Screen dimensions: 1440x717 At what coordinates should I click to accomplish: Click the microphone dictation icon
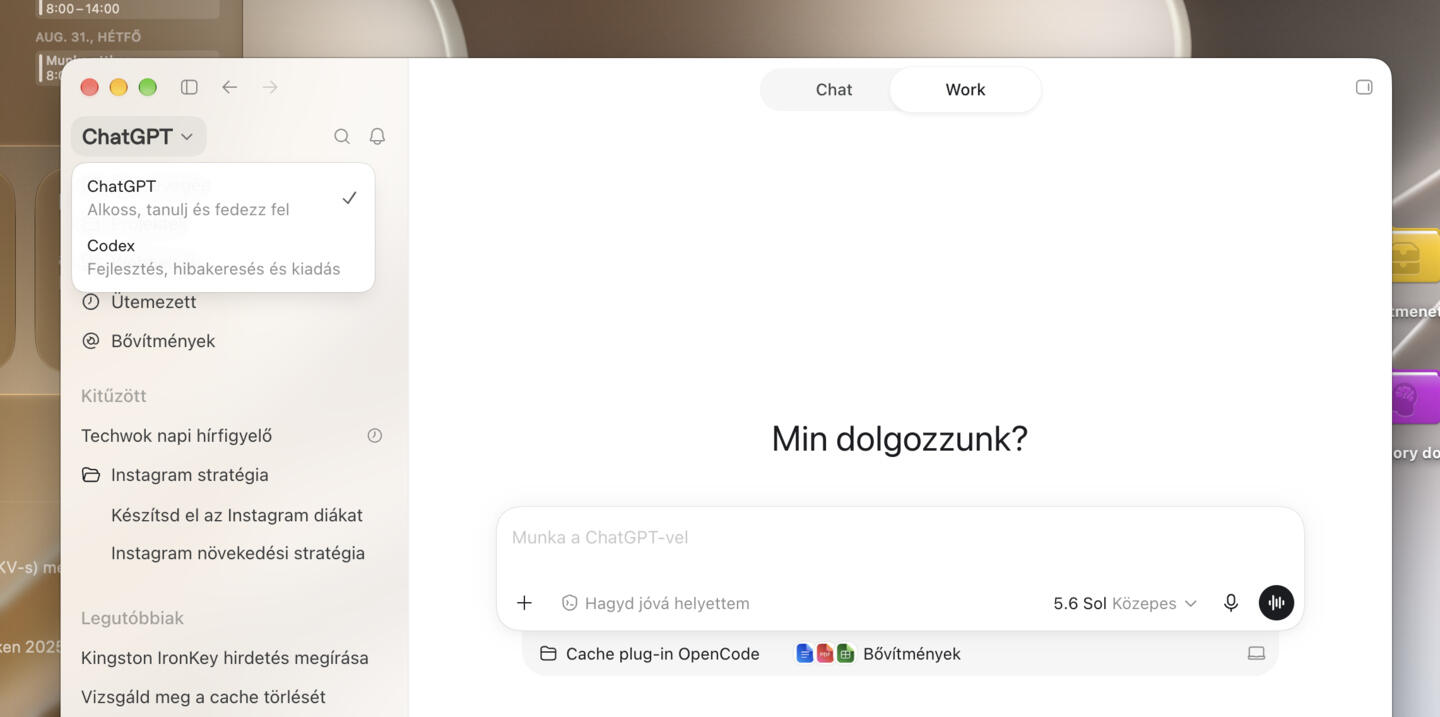tap(1231, 603)
